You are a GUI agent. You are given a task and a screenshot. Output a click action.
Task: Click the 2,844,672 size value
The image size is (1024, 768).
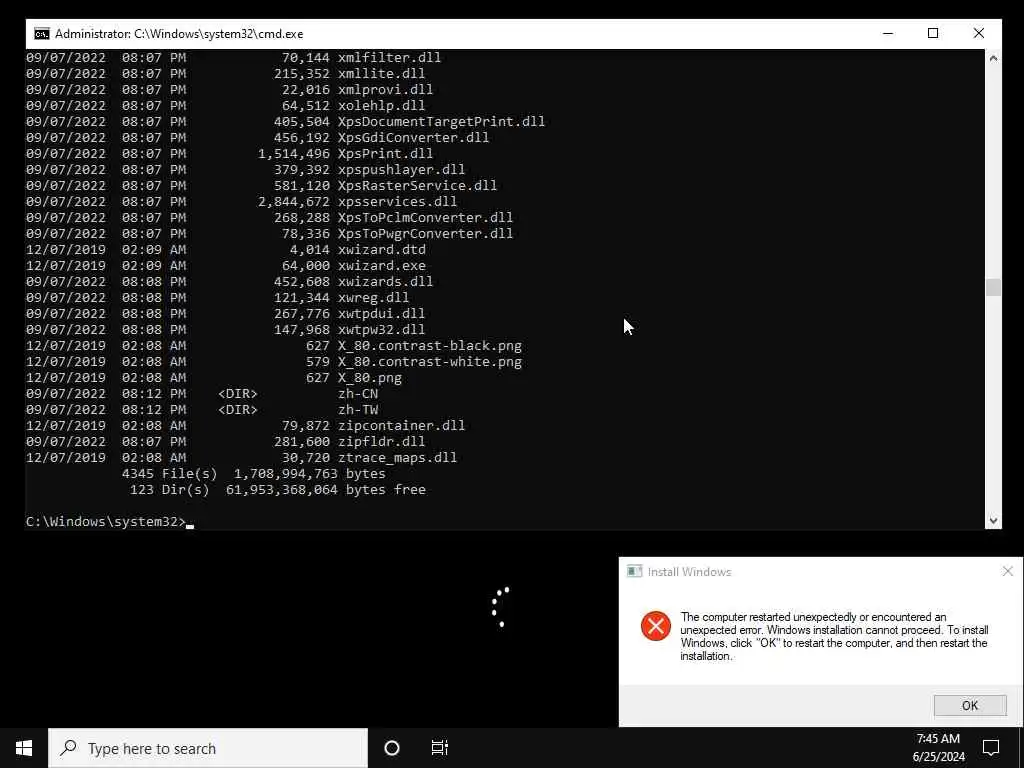pos(293,201)
